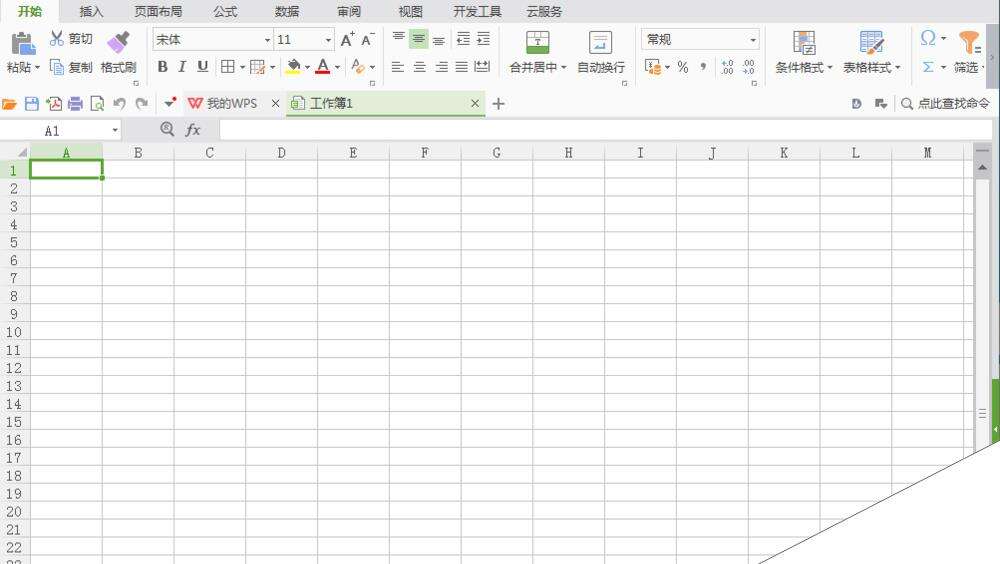
Task: Select the Format Painter brush
Action: coord(118,42)
